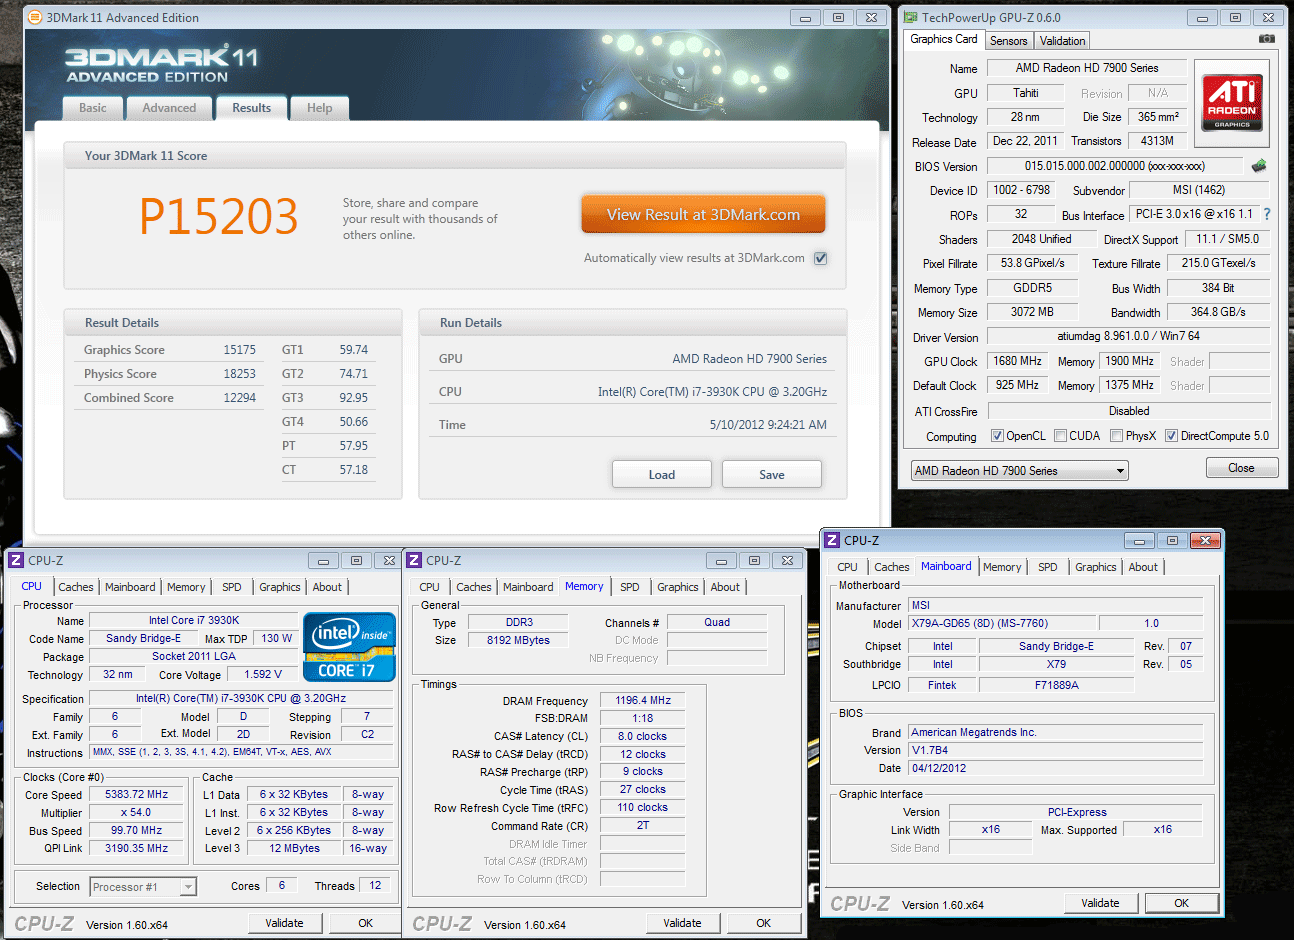This screenshot has width=1294, height=940.
Task: Click the GT4 50.66 result value
Action: click(x=354, y=422)
